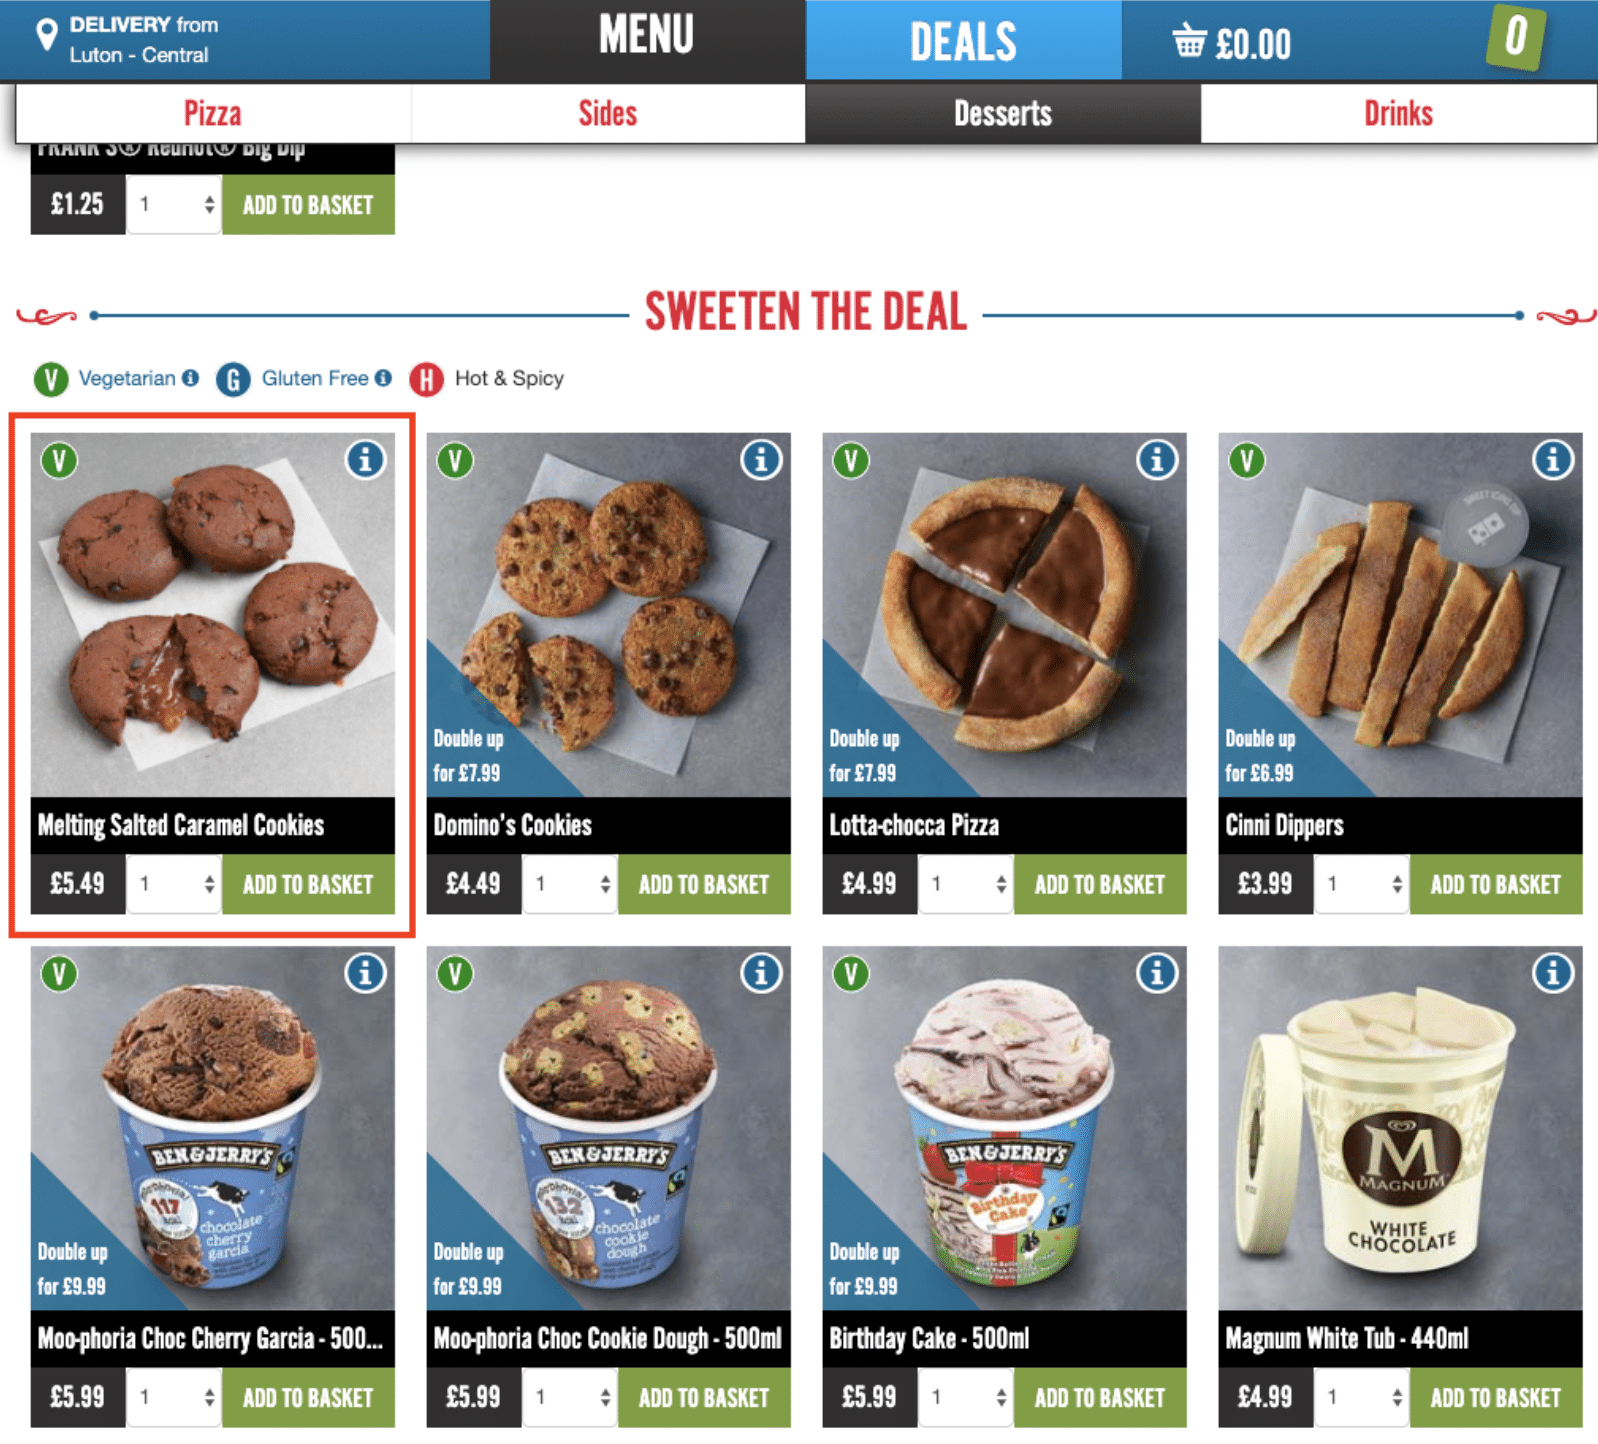This screenshot has width=1598, height=1444.
Task: Click the Moo-phoria Choc Cherry Garcia product image
Action: pyautogui.click(x=213, y=1128)
